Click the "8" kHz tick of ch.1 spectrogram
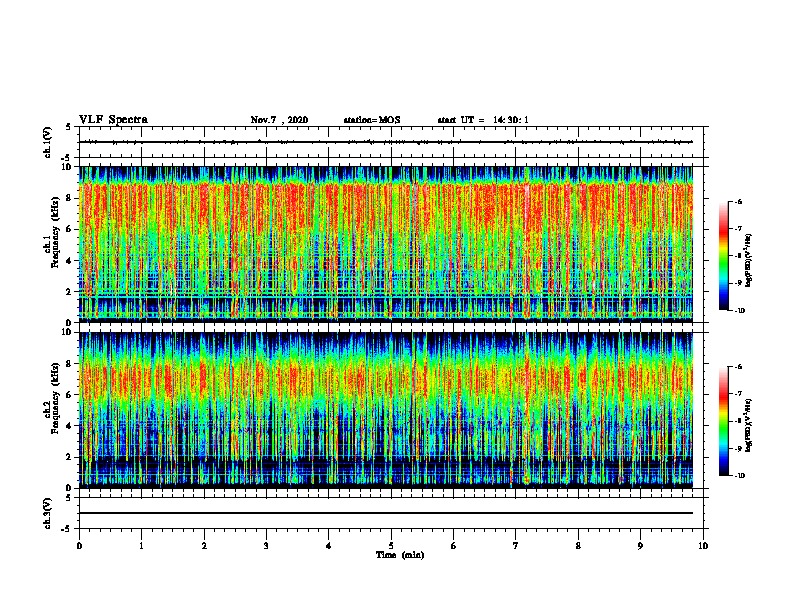The height and width of the screenshot is (612, 792). [70, 198]
